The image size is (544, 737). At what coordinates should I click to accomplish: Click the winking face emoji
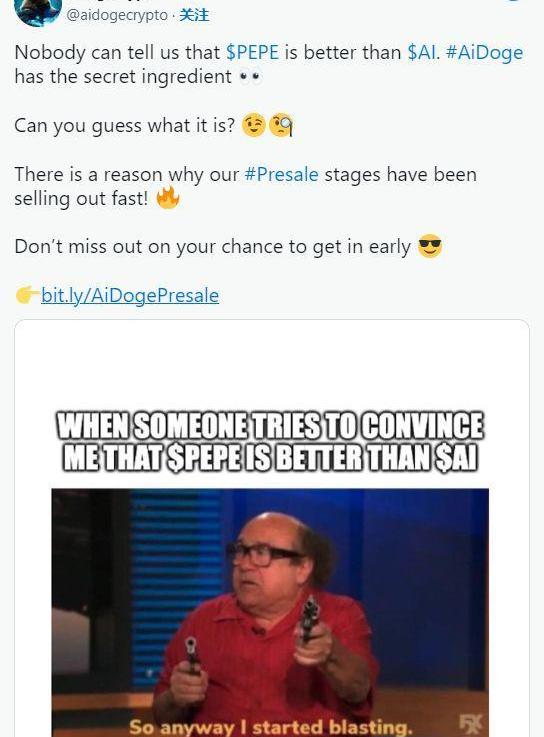[x=254, y=125]
